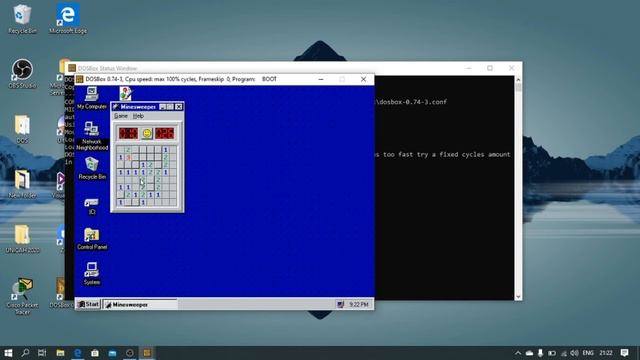The height and width of the screenshot is (360, 640).
Task: Open the Windows 10 Start menu
Action: pyautogui.click(x=8, y=353)
